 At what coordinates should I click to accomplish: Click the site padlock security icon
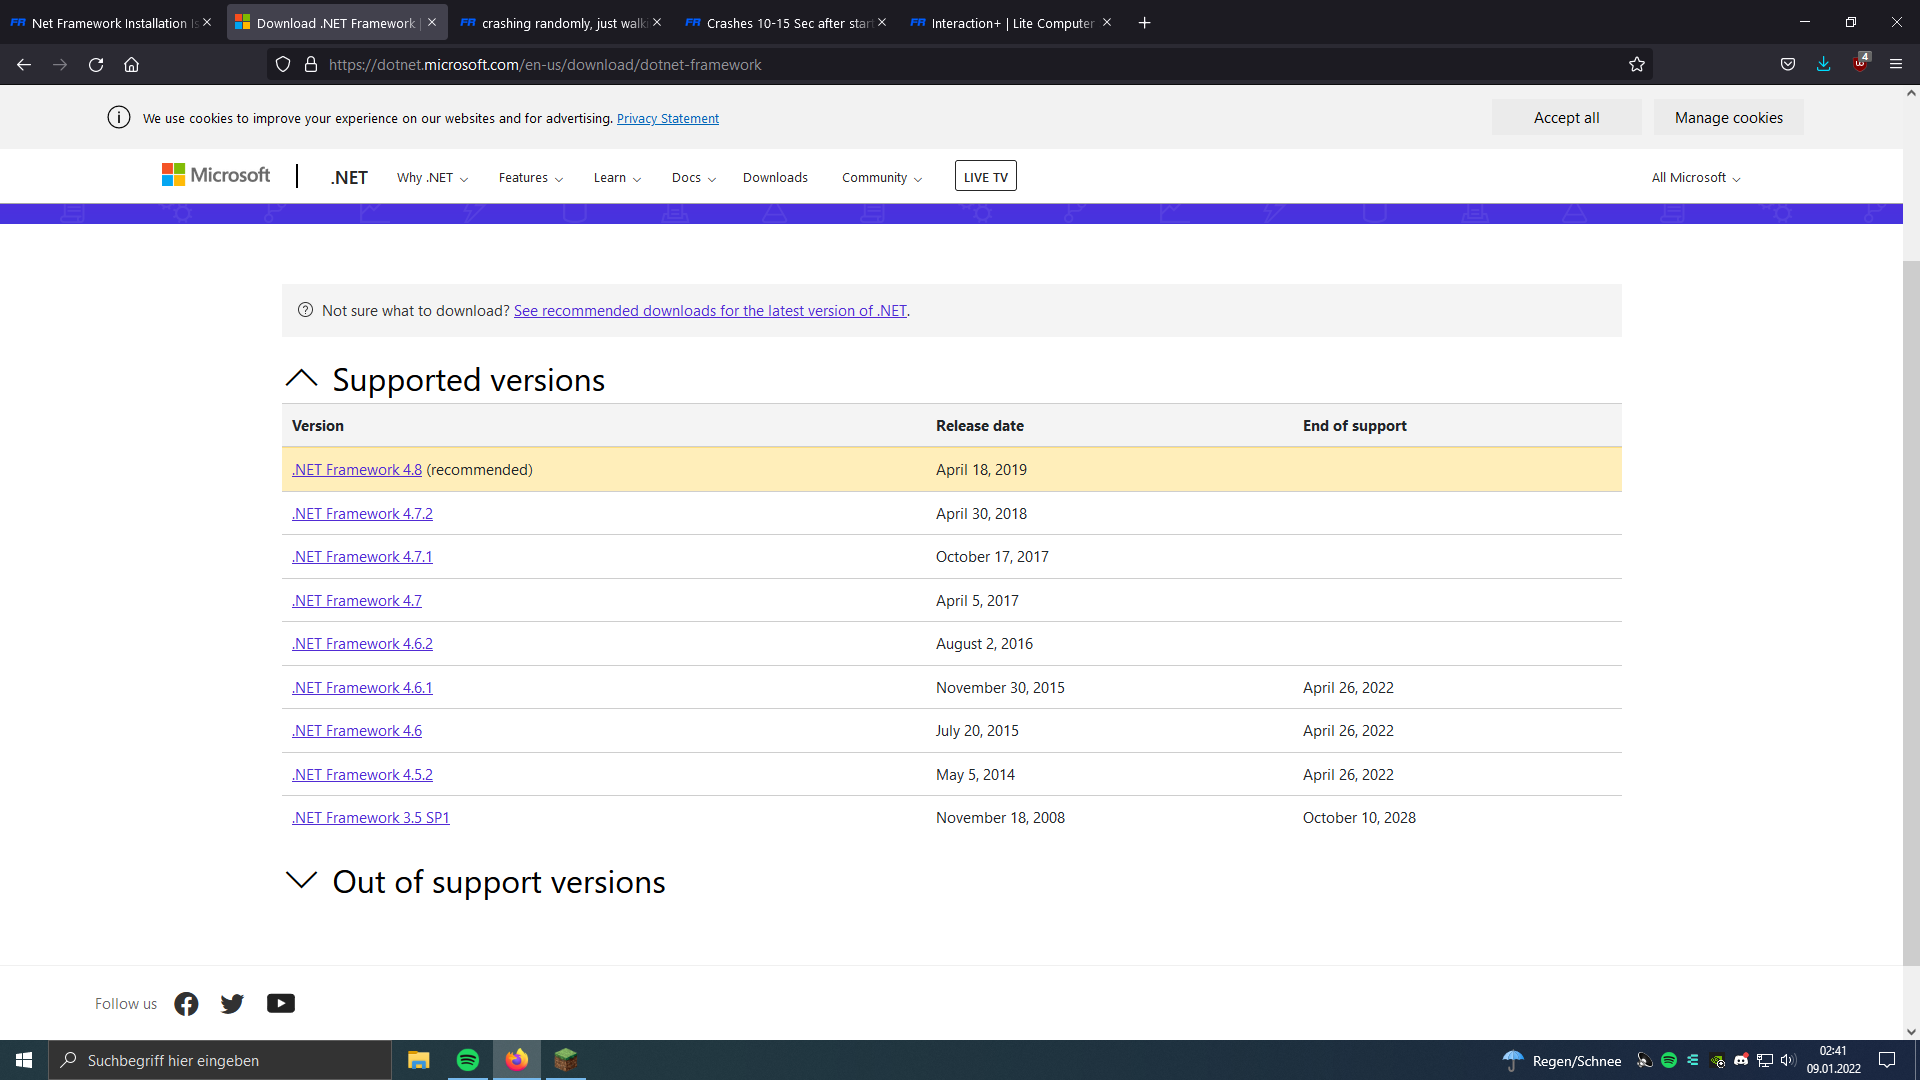tap(311, 65)
